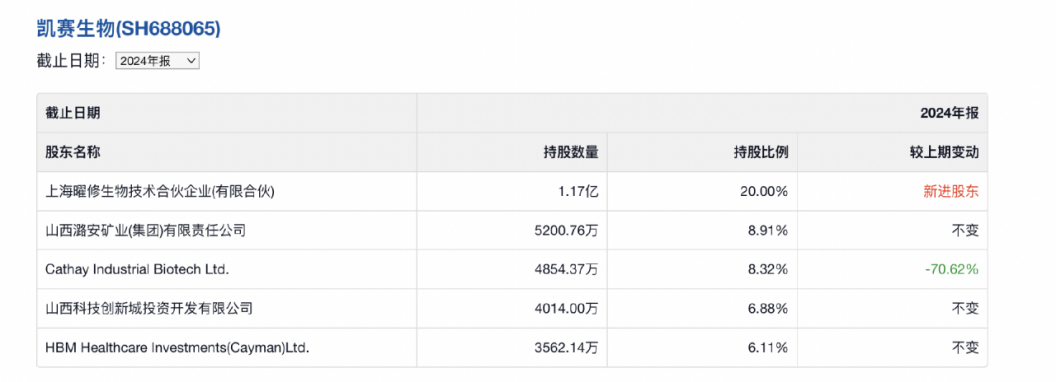Click 山西潞安矿业(集团)有限责任公司 row name
Viewport: 1056px width, 382px height.
(x=145, y=230)
